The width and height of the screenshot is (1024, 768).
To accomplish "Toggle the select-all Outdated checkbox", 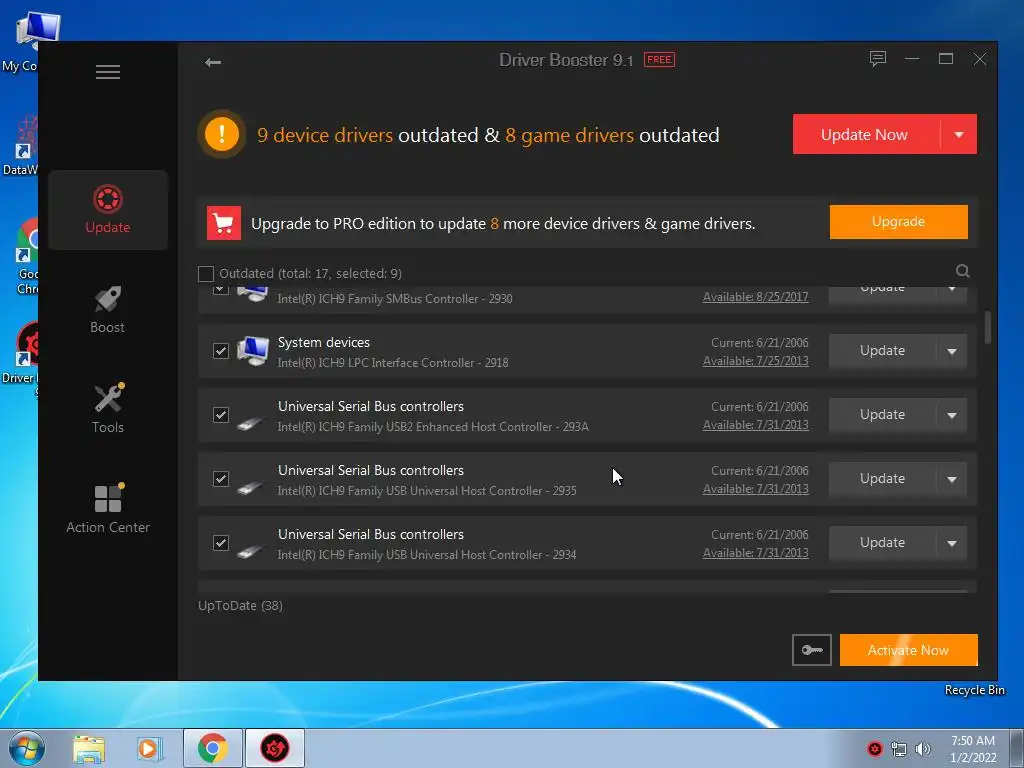I will (206, 274).
